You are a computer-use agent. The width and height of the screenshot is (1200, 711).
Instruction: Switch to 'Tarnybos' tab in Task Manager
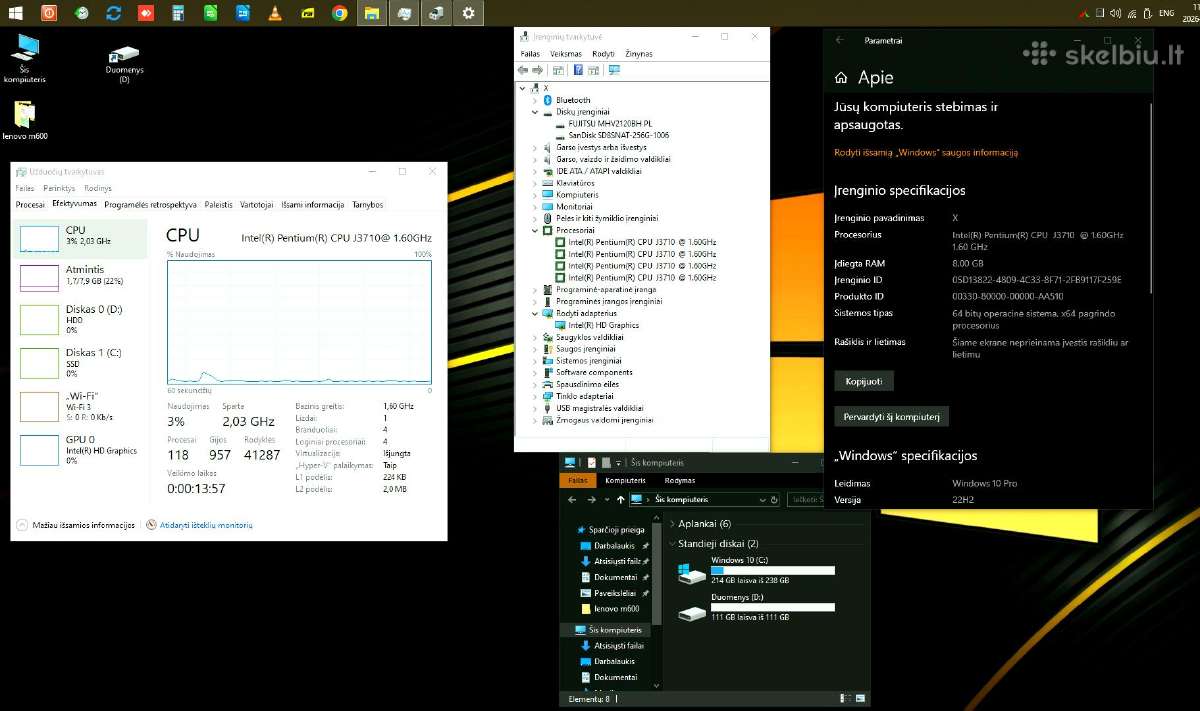click(367, 204)
